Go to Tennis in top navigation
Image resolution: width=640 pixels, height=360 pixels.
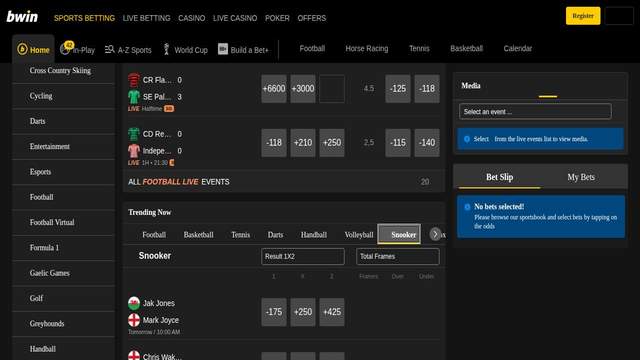point(419,49)
